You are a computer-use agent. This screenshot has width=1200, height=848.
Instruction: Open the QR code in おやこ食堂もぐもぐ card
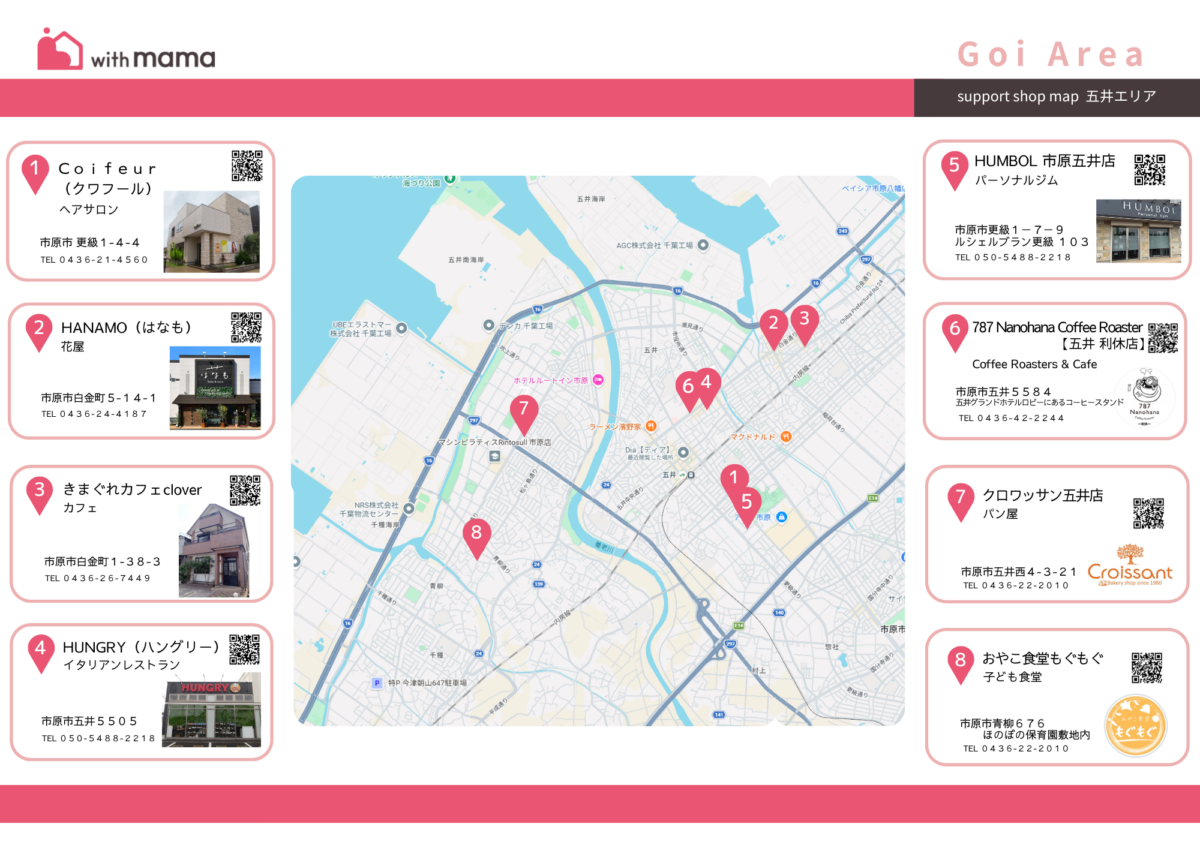[x=1146, y=667]
